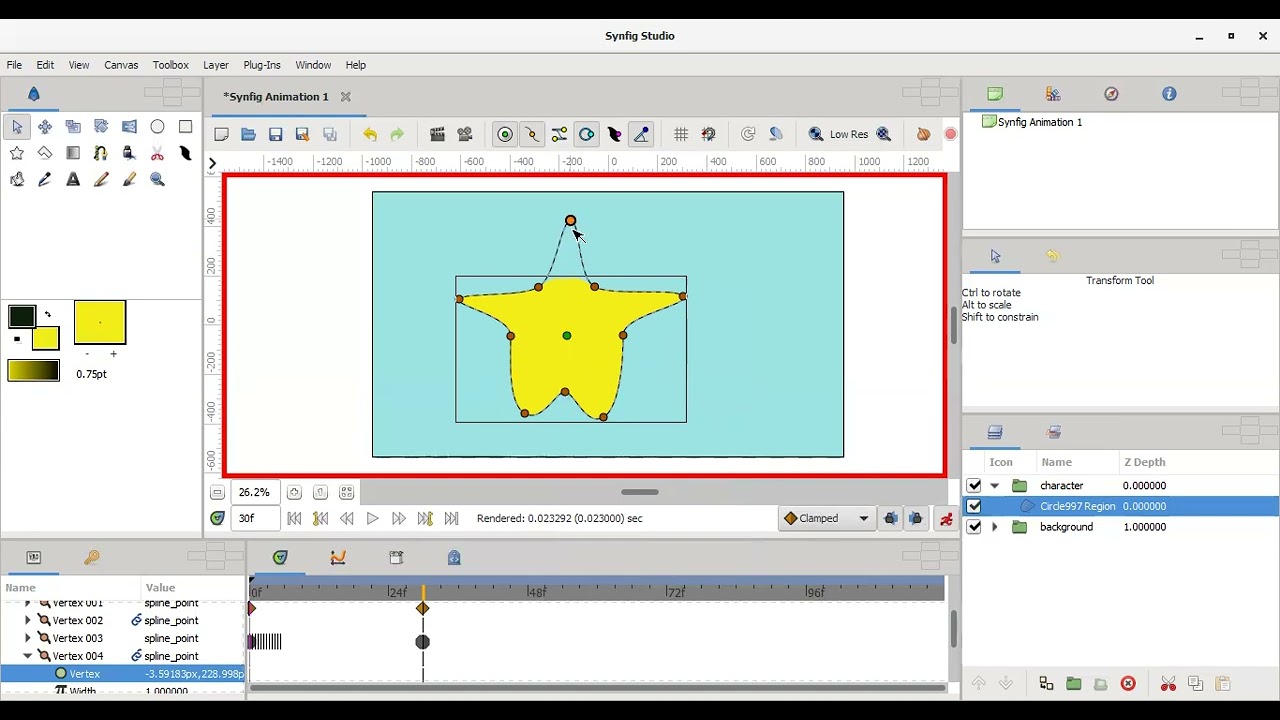Expand Vertex 003 parameter
Viewport: 1280px width, 720px height.
[x=28, y=638]
